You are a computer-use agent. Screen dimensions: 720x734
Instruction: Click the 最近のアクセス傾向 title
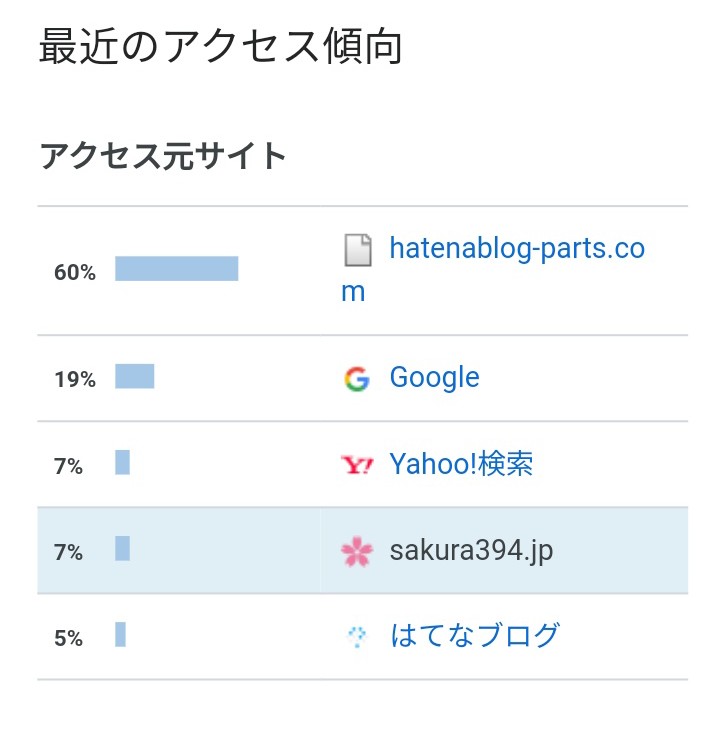click(220, 46)
